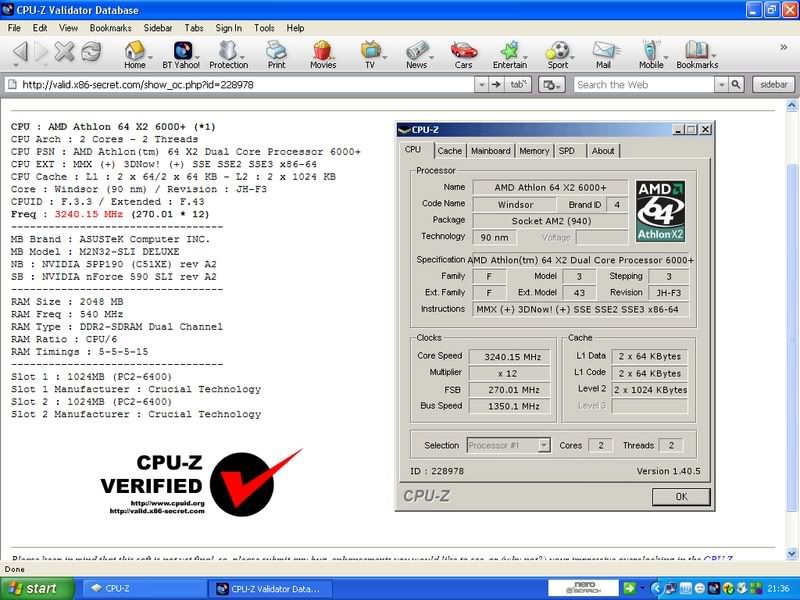
Task: Click the BT Yahoo! toolbar icon
Action: [181, 55]
